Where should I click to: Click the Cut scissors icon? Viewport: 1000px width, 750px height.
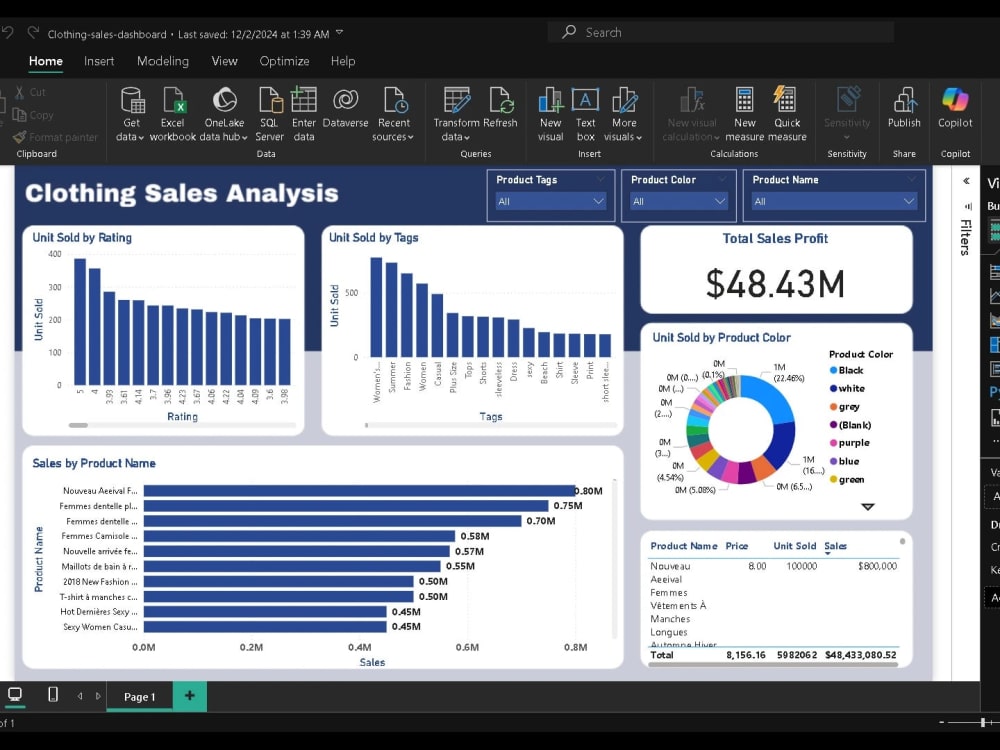(20, 92)
